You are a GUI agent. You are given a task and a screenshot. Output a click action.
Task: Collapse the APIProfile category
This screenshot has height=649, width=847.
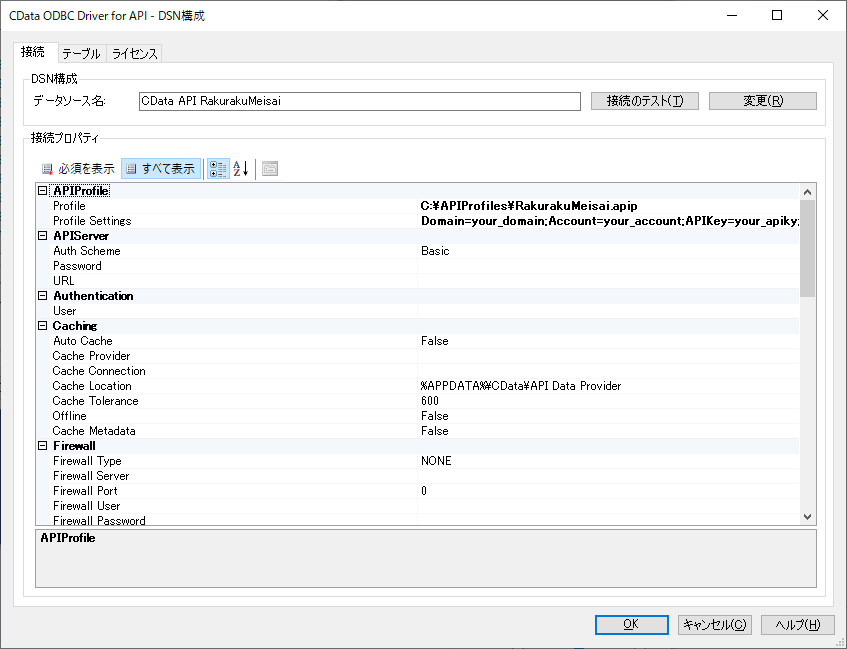(43, 191)
